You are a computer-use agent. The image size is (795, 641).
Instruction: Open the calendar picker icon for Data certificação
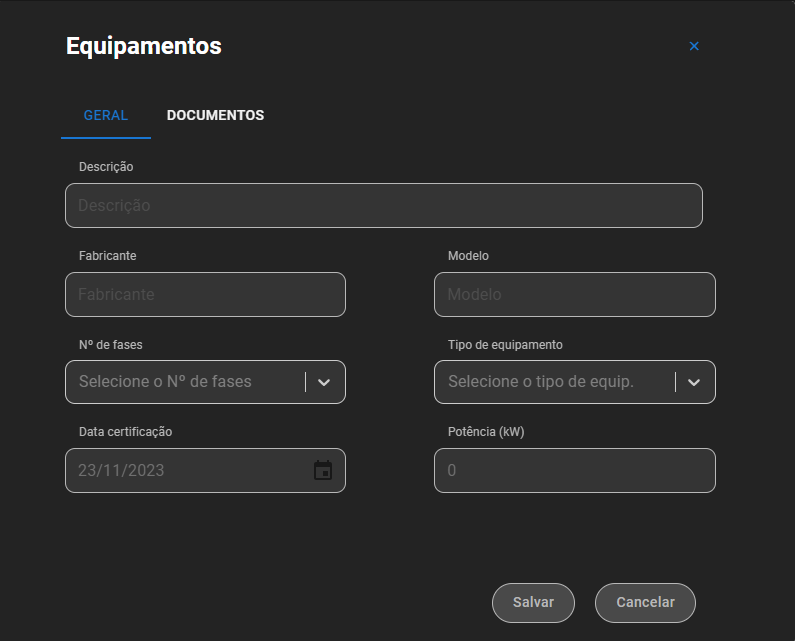point(323,470)
